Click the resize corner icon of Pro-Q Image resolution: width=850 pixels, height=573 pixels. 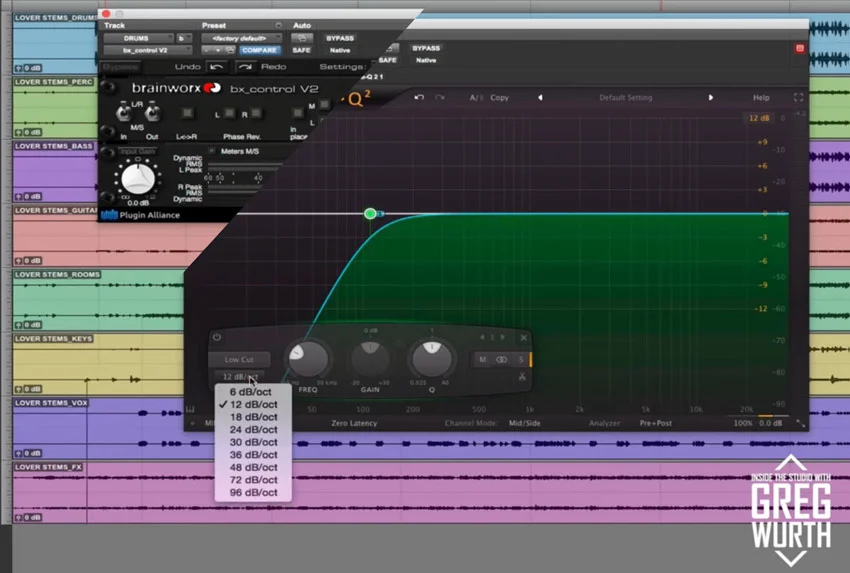tap(801, 423)
